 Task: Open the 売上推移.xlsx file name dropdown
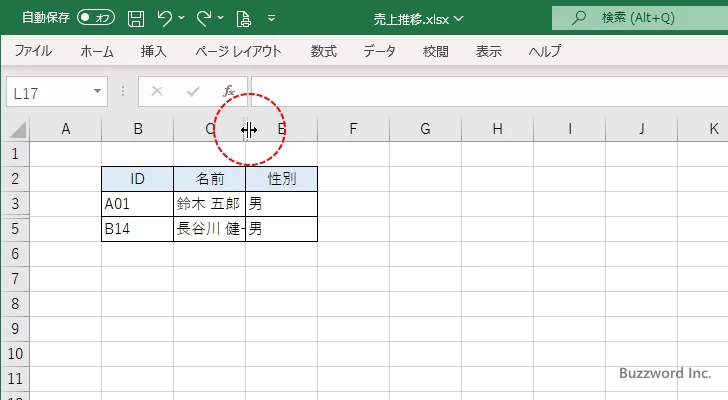[459, 19]
